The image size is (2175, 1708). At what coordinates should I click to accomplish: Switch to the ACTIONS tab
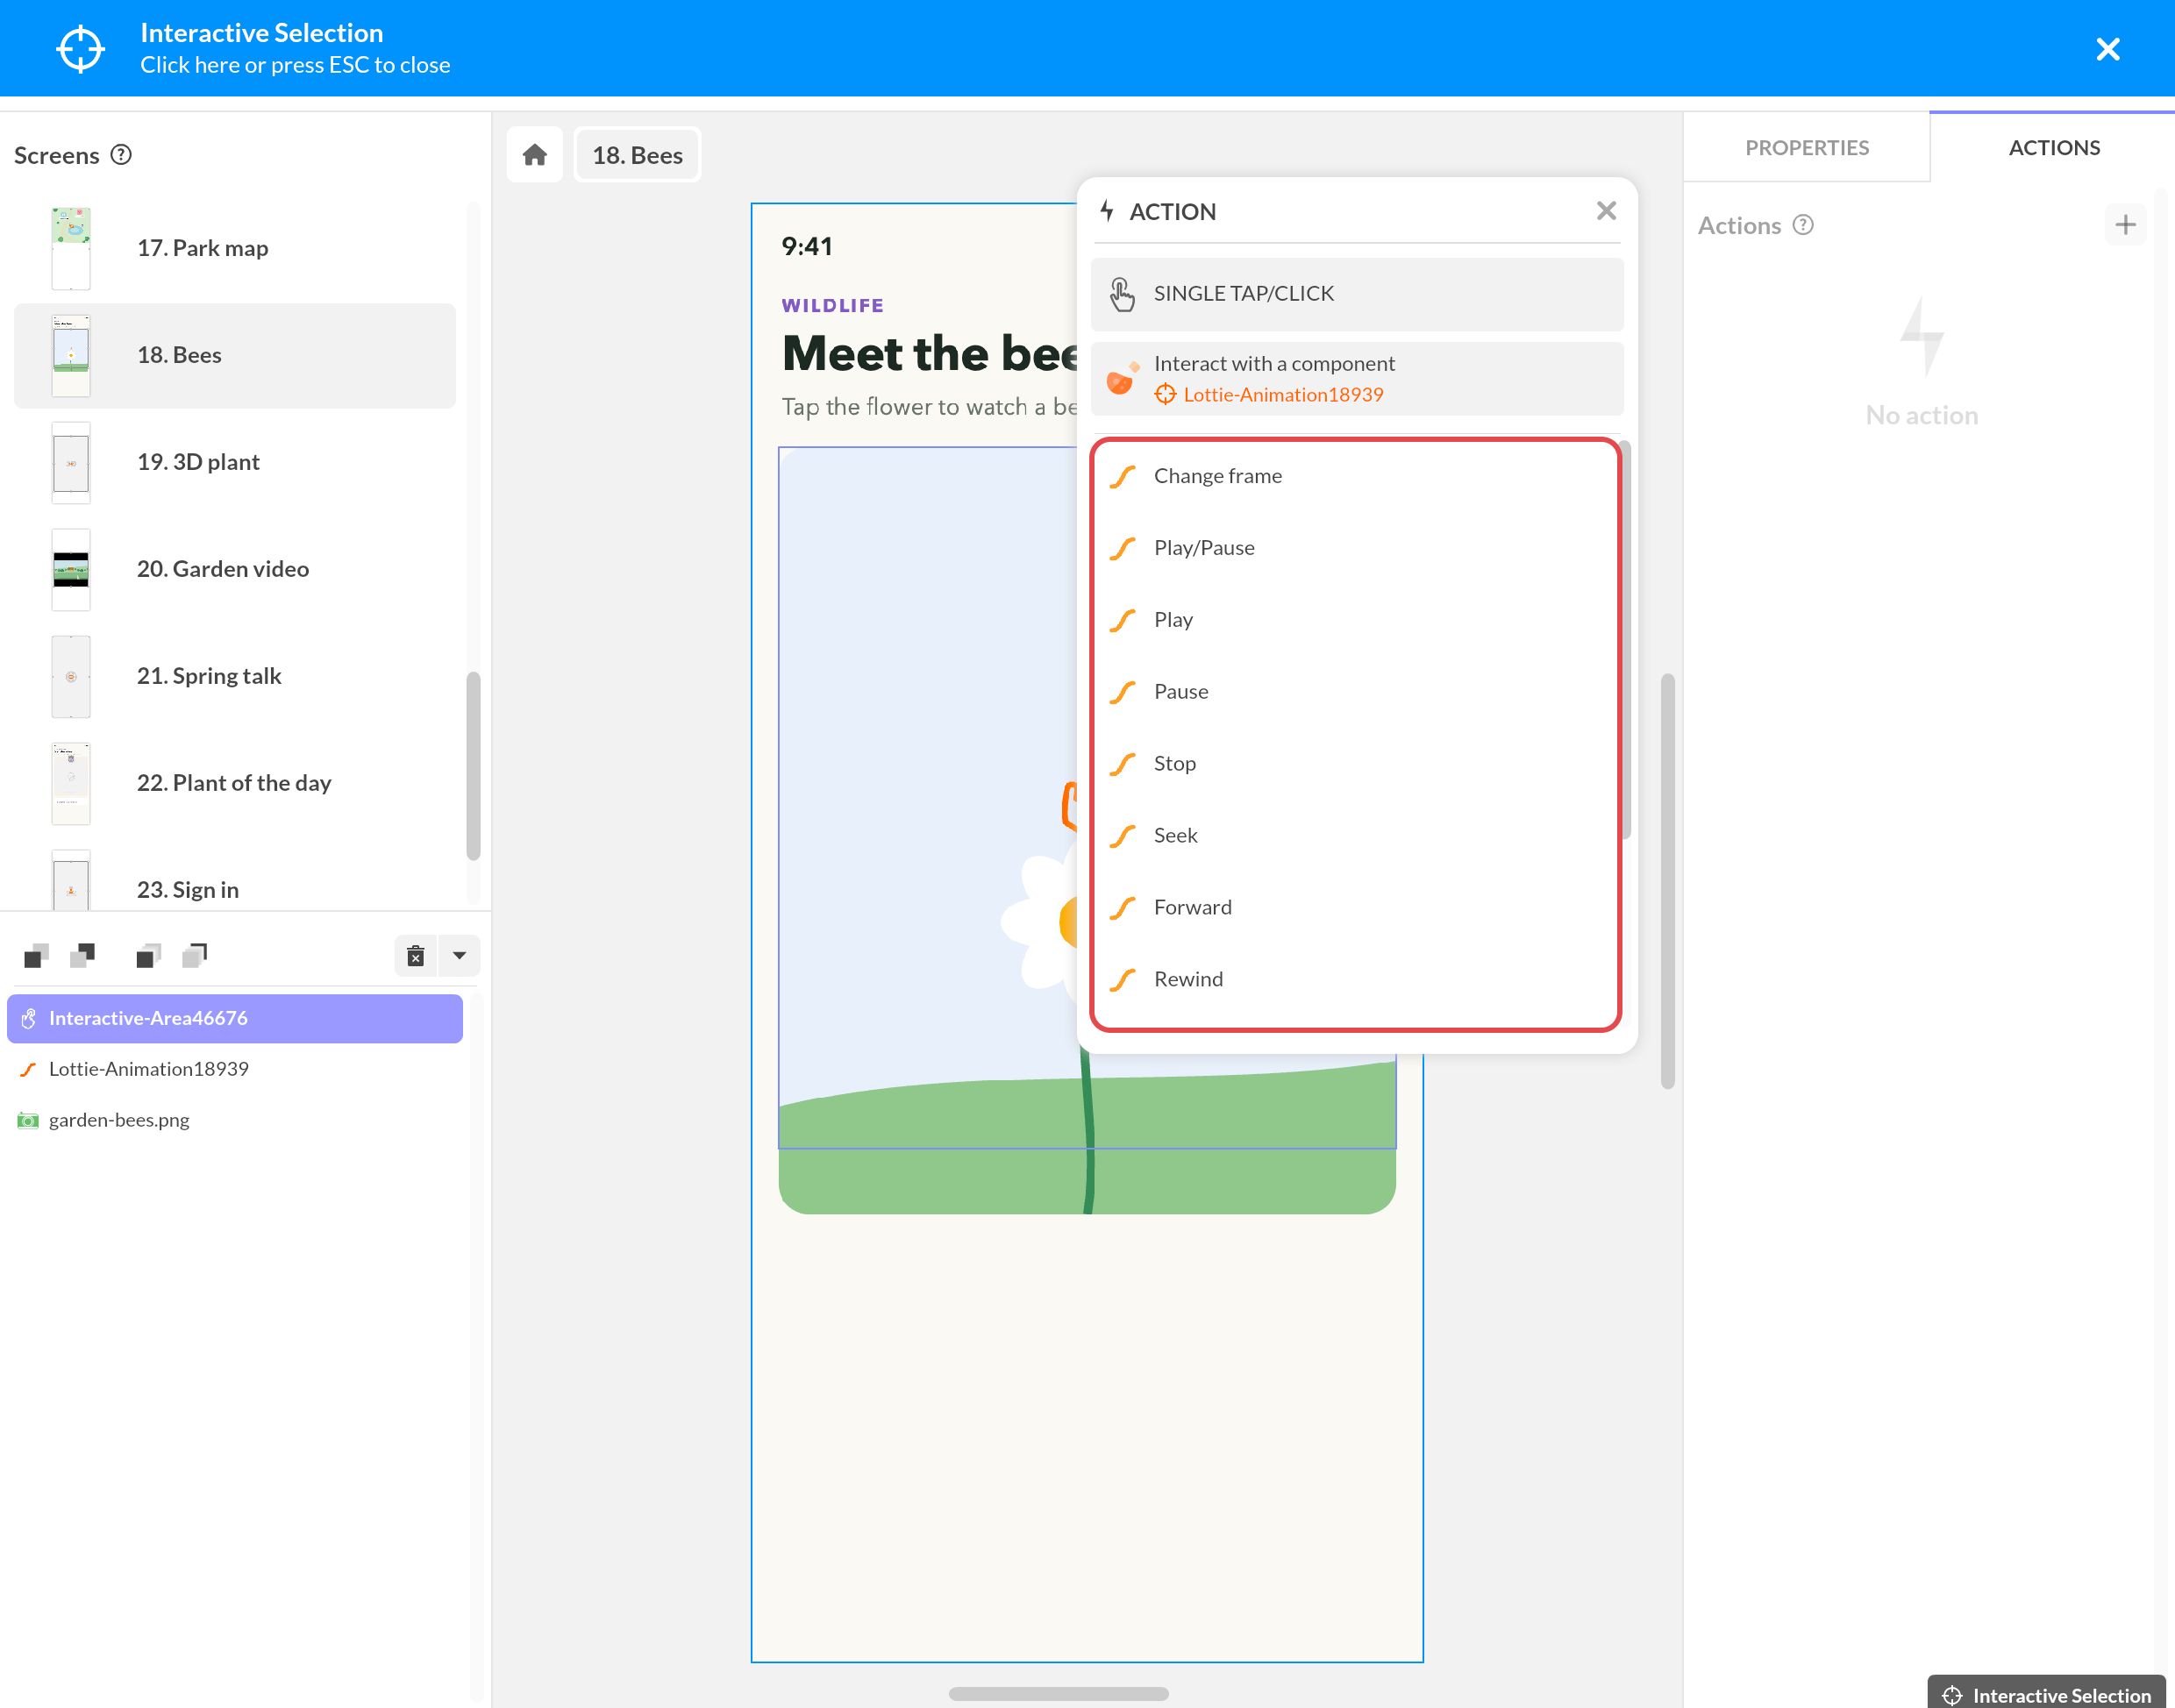point(2054,148)
